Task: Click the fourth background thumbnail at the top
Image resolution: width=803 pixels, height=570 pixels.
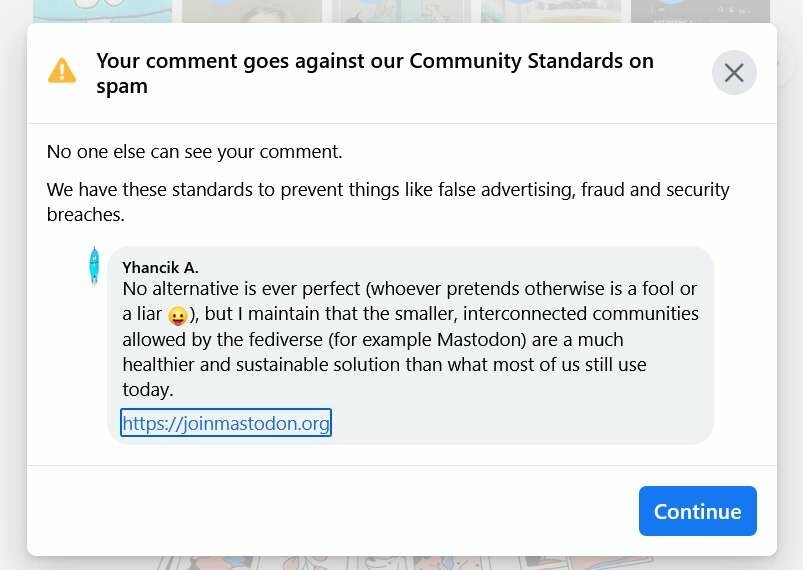Action: pyautogui.click(x=551, y=11)
